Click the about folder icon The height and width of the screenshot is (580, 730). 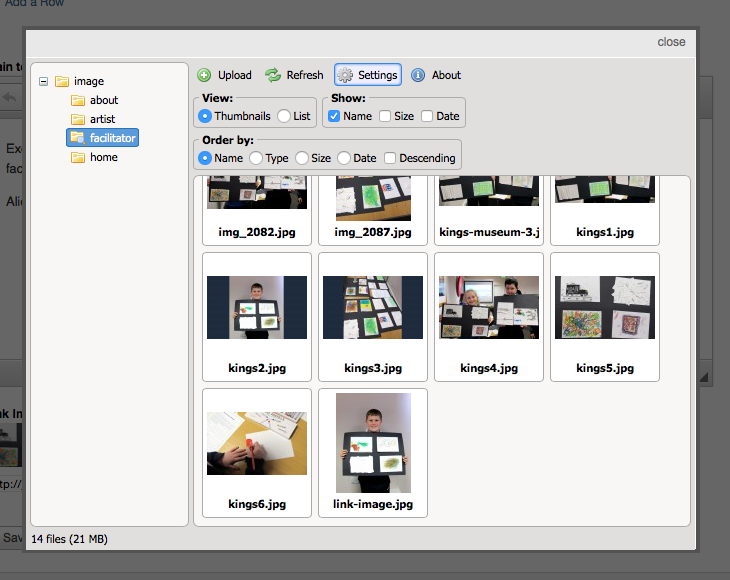click(x=78, y=101)
